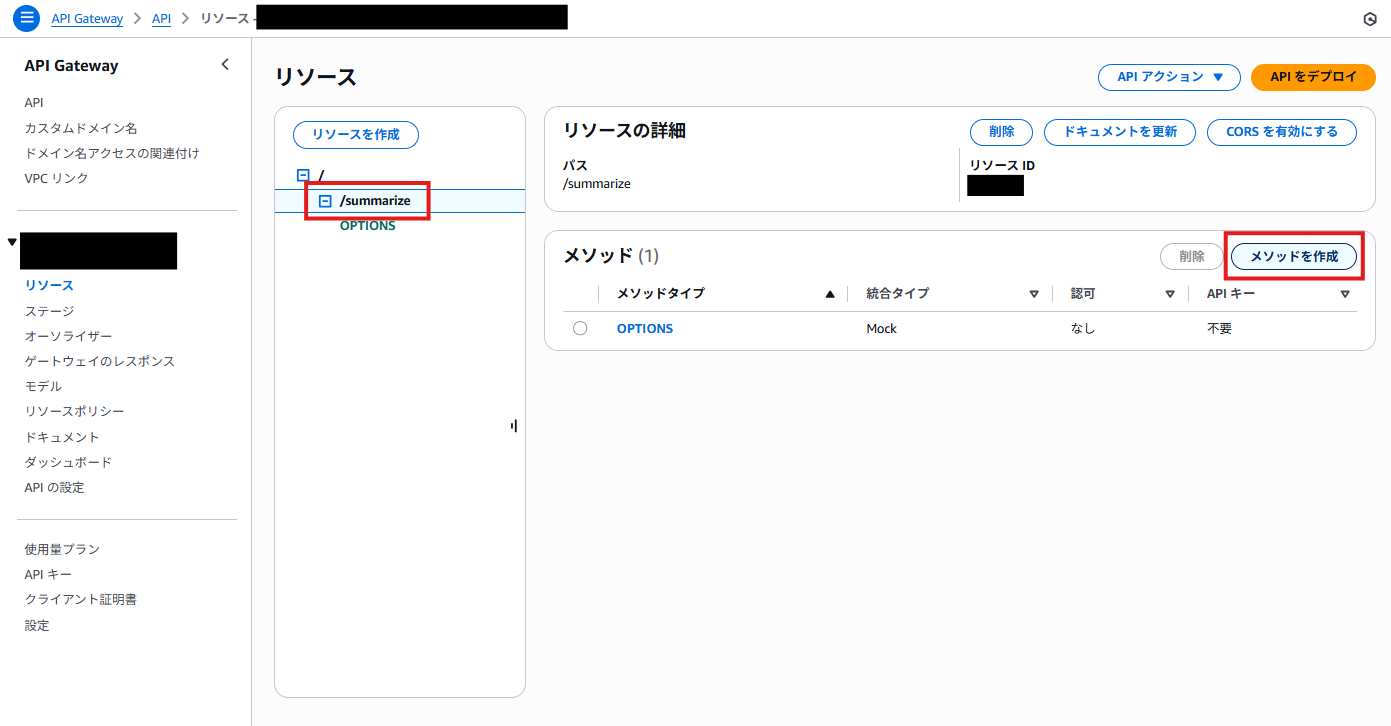Open オーソライザー in sidebar
This screenshot has height=726, width=1391.
pos(69,336)
